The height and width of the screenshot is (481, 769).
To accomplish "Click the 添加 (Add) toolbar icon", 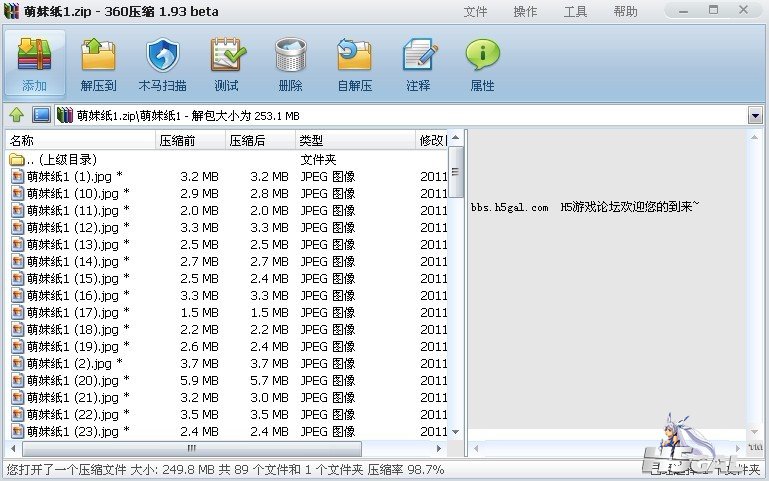I will [x=34, y=64].
